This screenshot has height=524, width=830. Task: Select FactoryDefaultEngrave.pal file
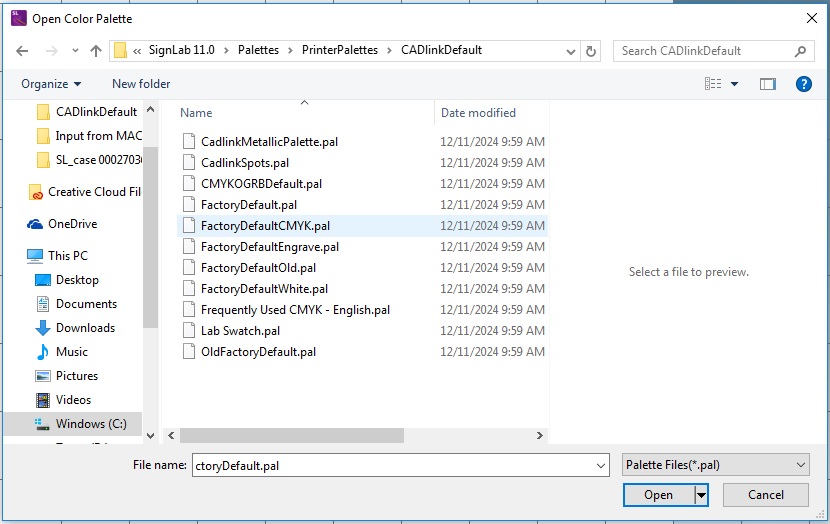(270, 247)
